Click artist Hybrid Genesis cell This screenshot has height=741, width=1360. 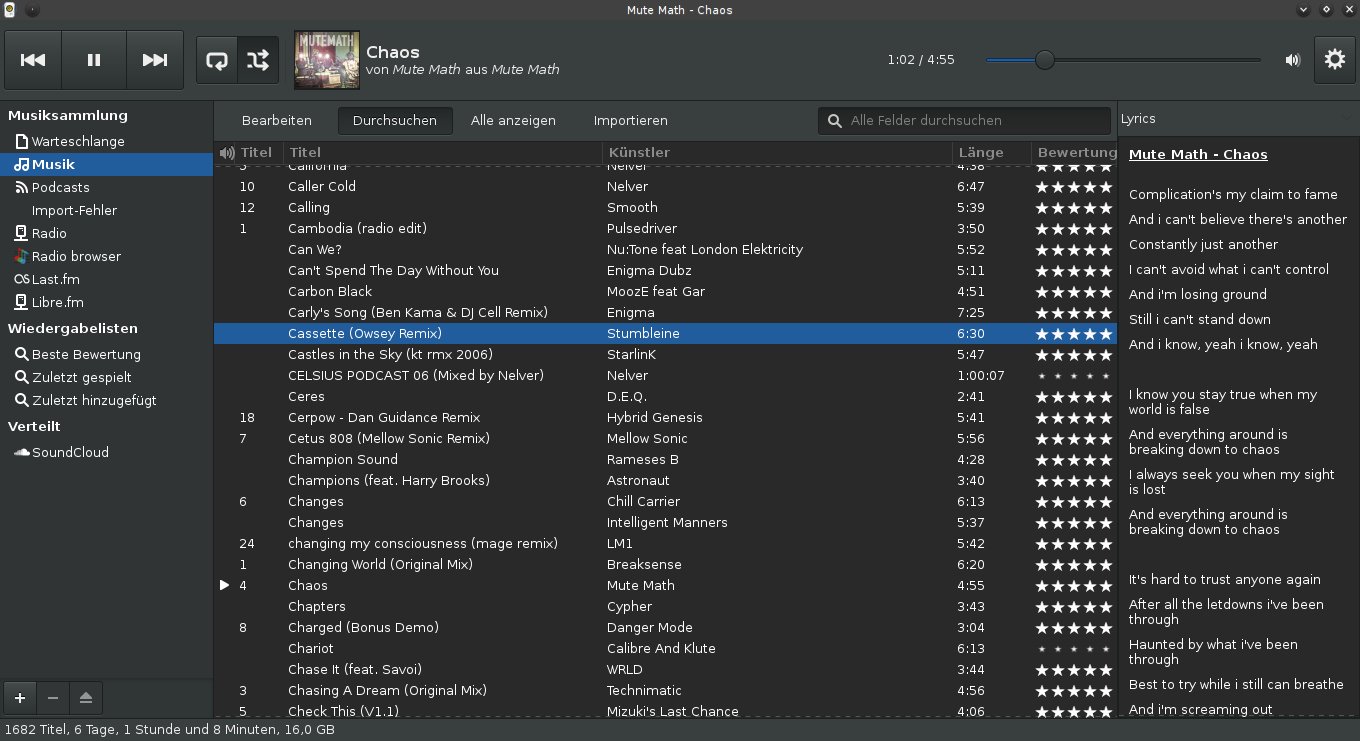(x=655, y=418)
